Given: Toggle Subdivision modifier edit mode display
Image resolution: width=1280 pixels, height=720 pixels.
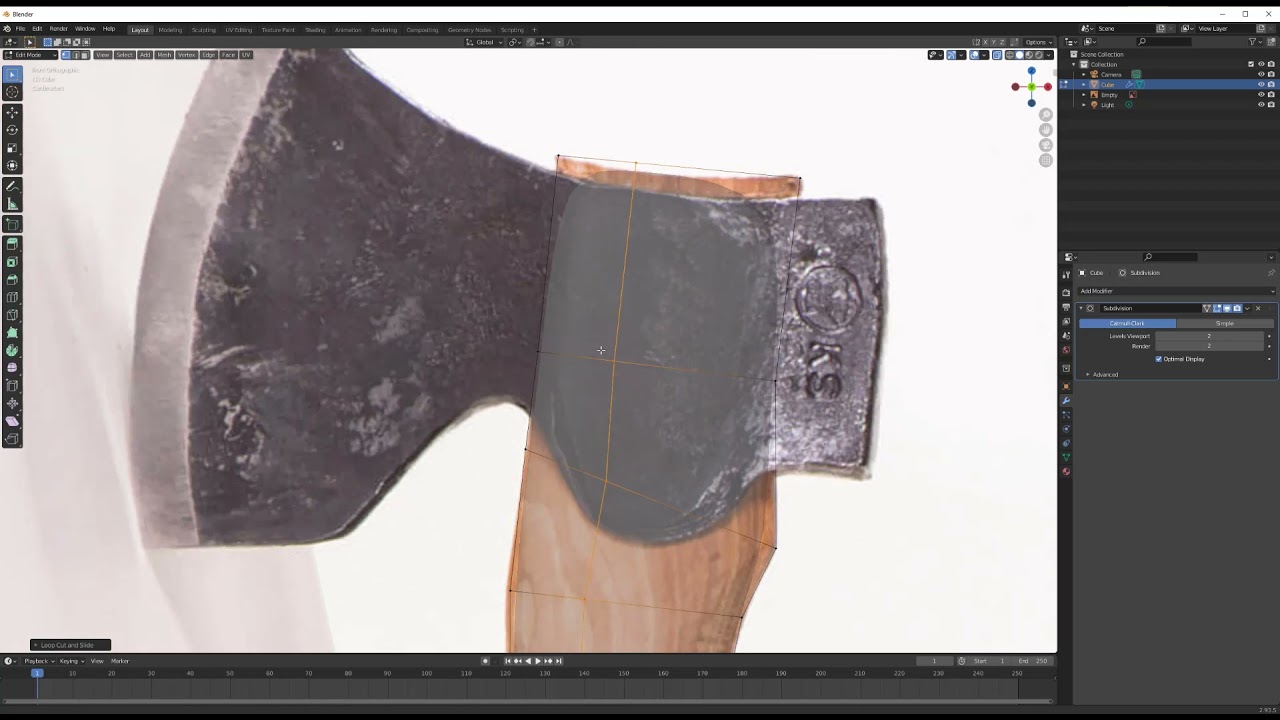Looking at the screenshot, I should point(1217,308).
